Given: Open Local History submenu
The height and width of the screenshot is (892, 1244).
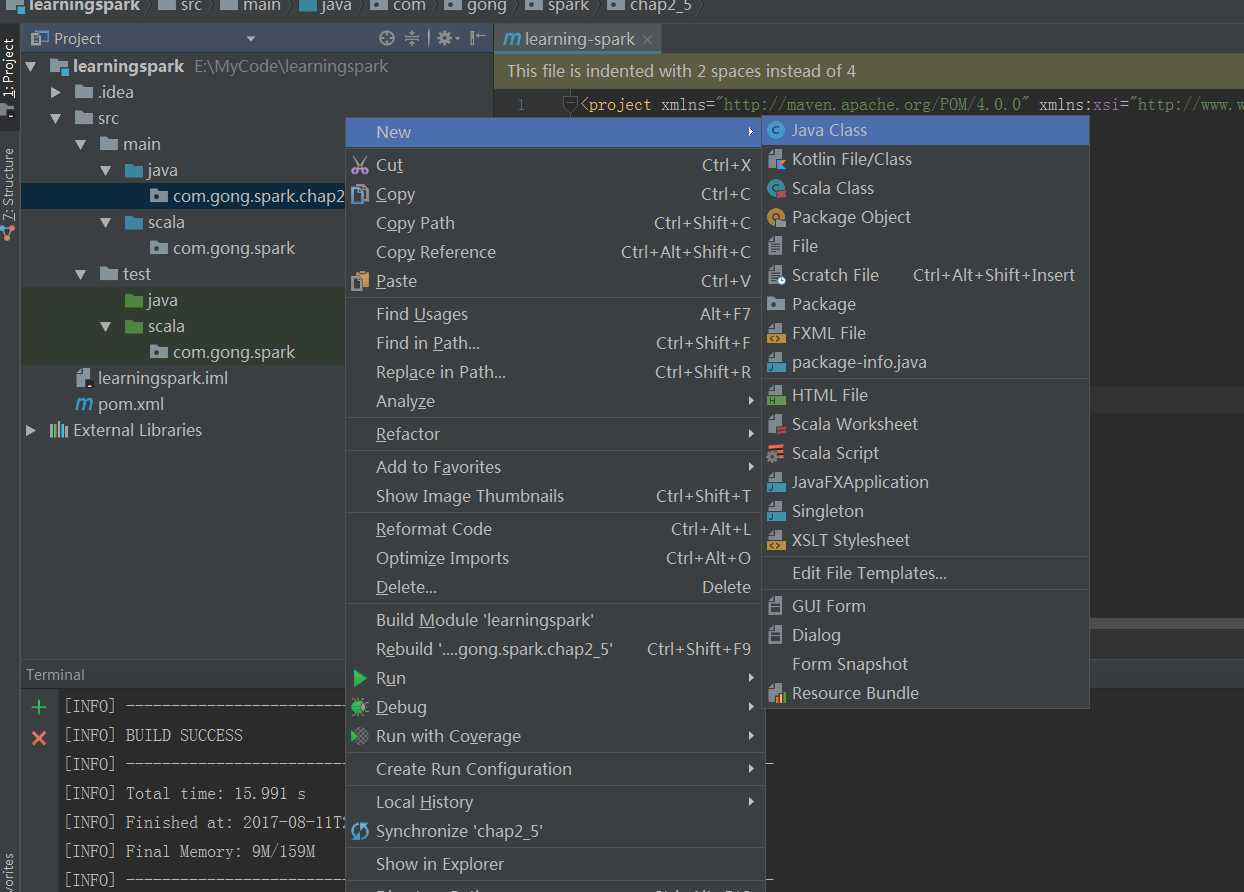Looking at the screenshot, I should (555, 802).
